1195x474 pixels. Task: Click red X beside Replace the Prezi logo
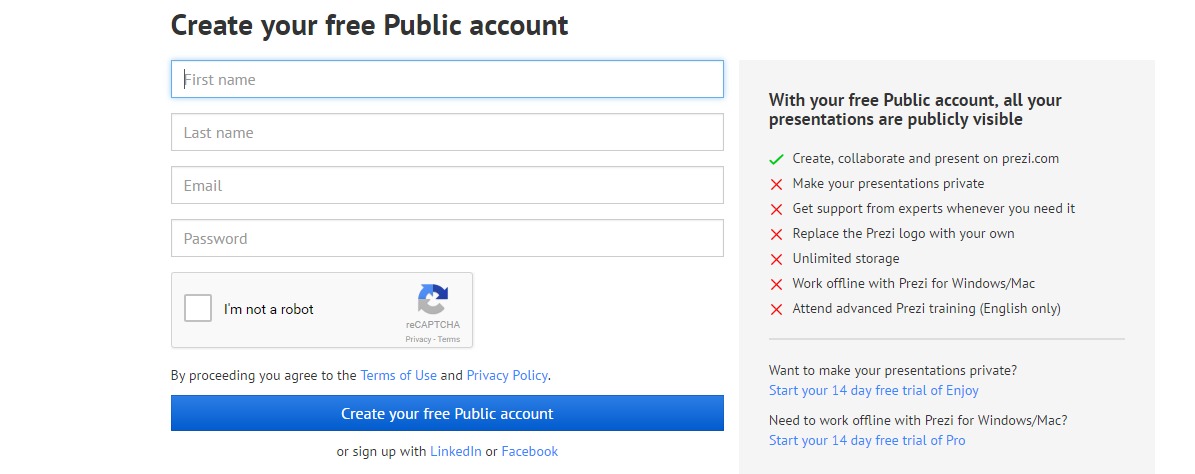tap(776, 234)
